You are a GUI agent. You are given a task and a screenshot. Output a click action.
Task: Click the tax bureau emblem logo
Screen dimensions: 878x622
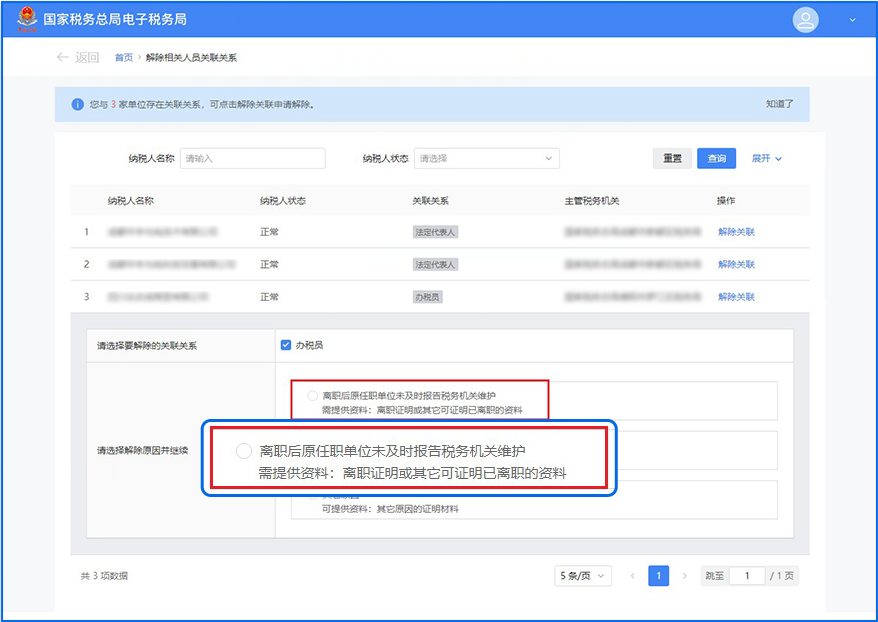pyautogui.click(x=25, y=20)
